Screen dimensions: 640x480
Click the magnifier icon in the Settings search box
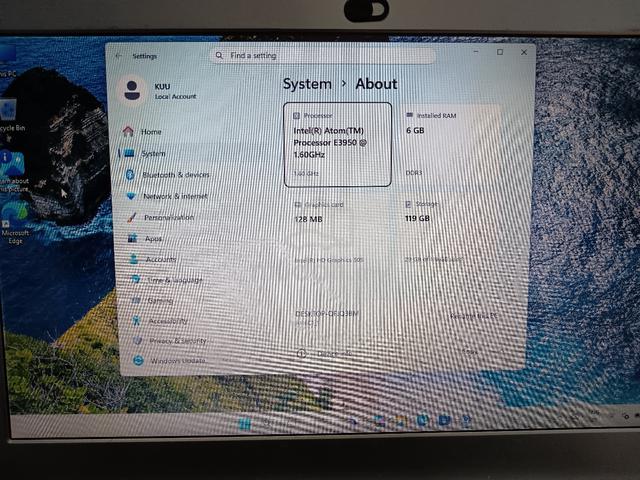click(x=220, y=55)
